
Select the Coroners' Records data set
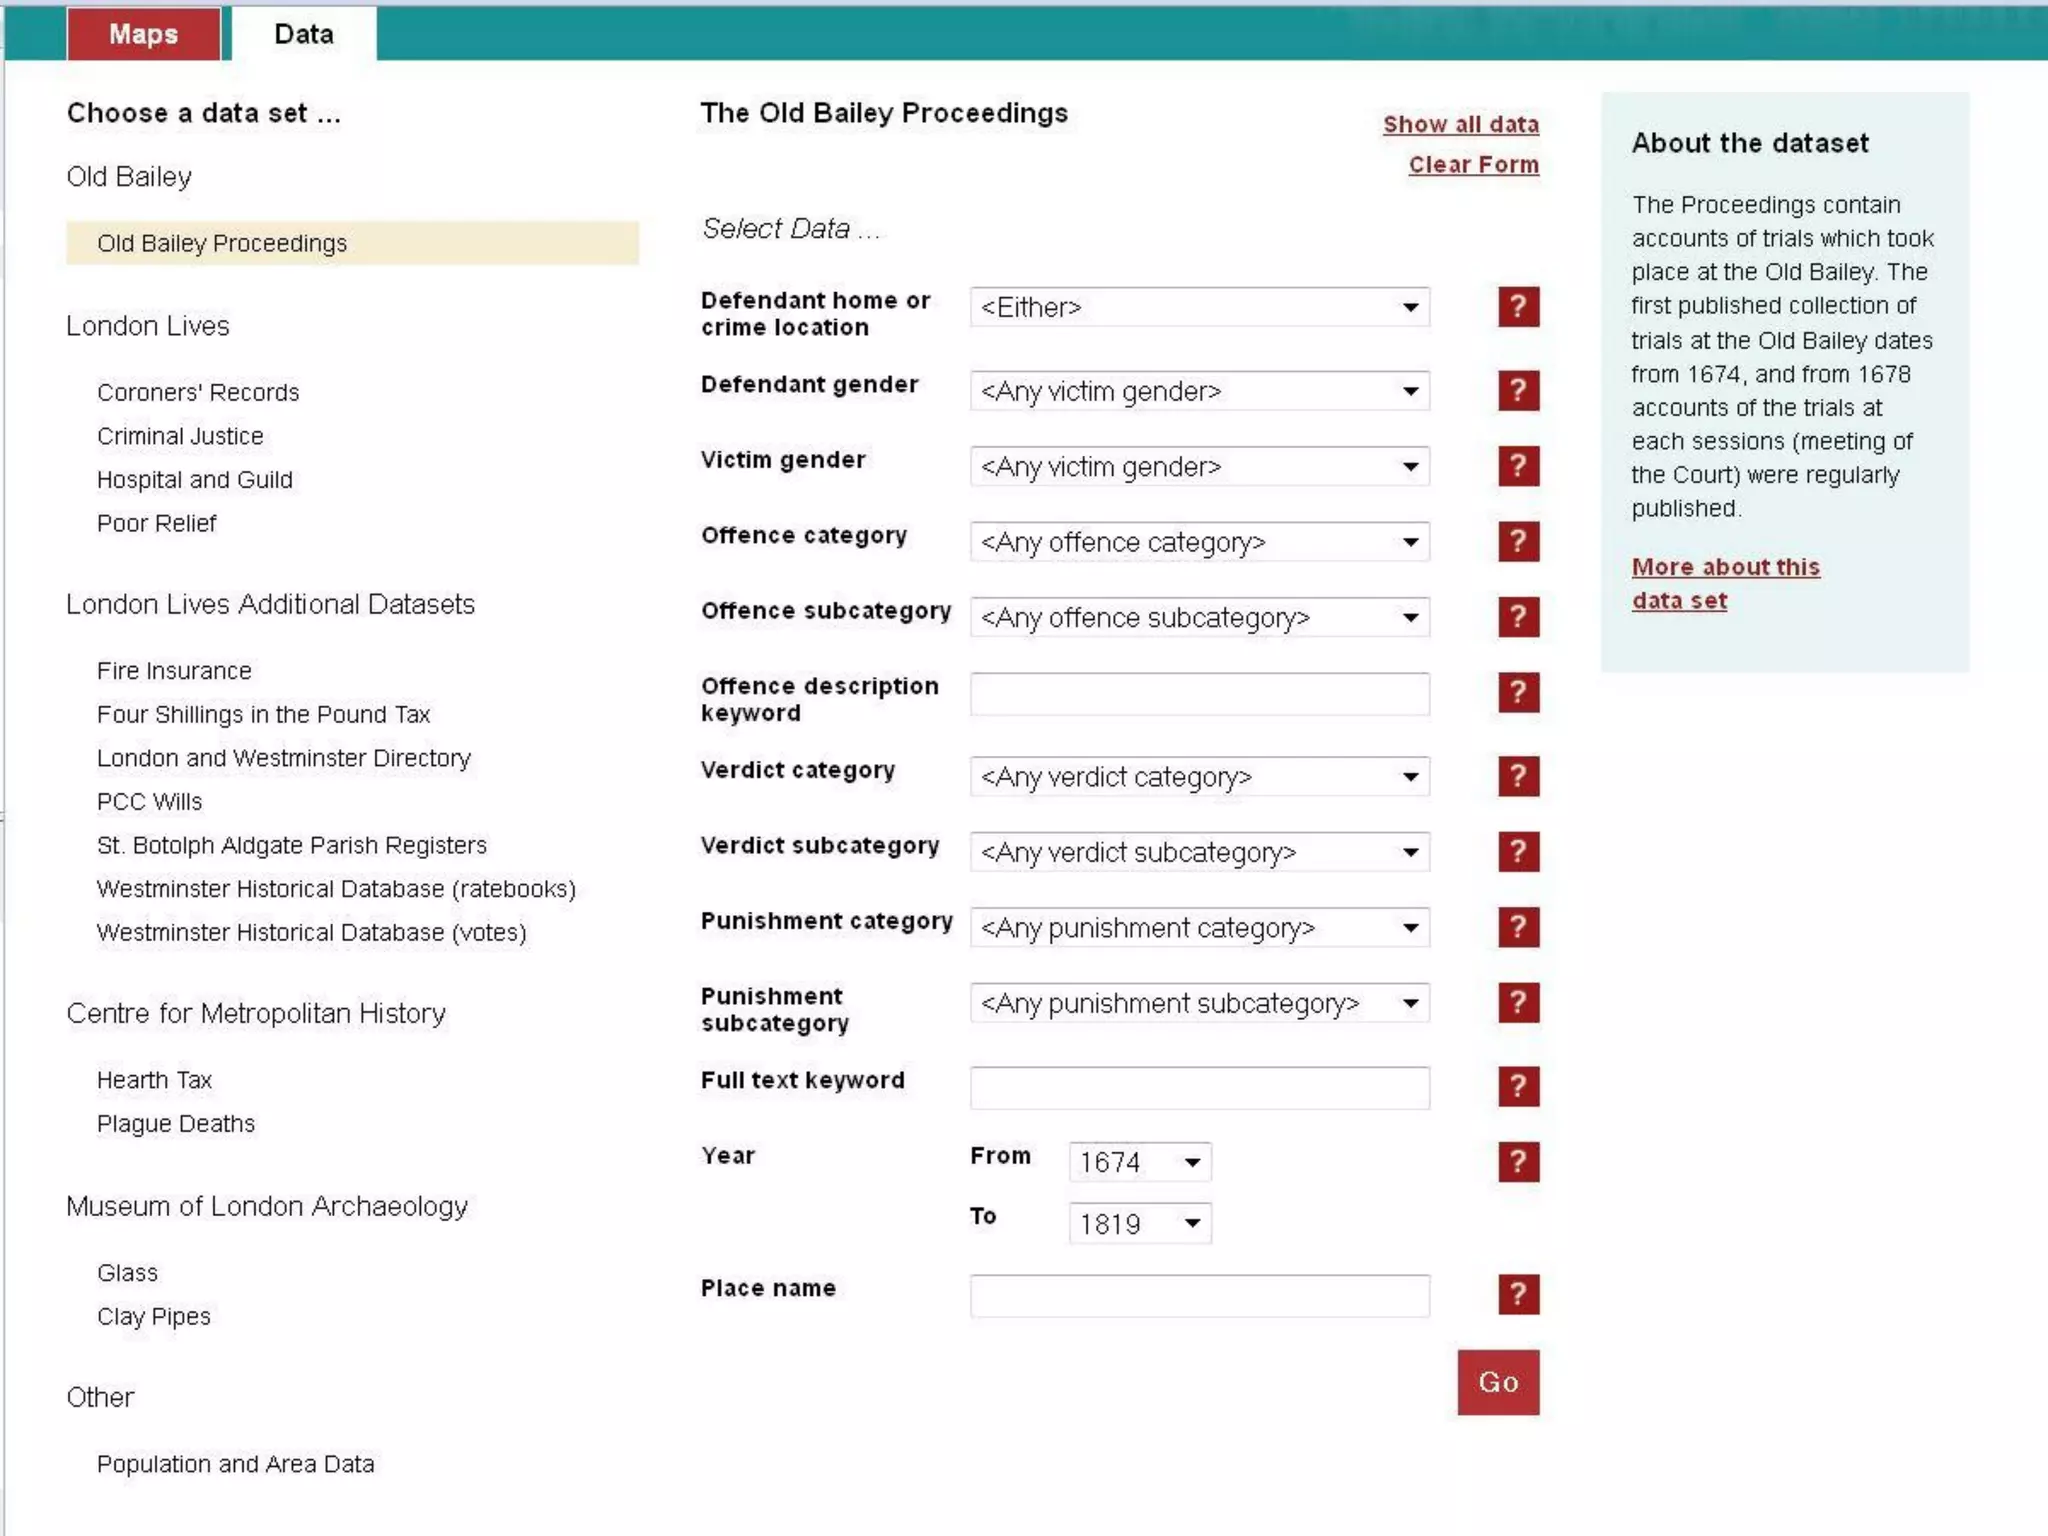(198, 392)
